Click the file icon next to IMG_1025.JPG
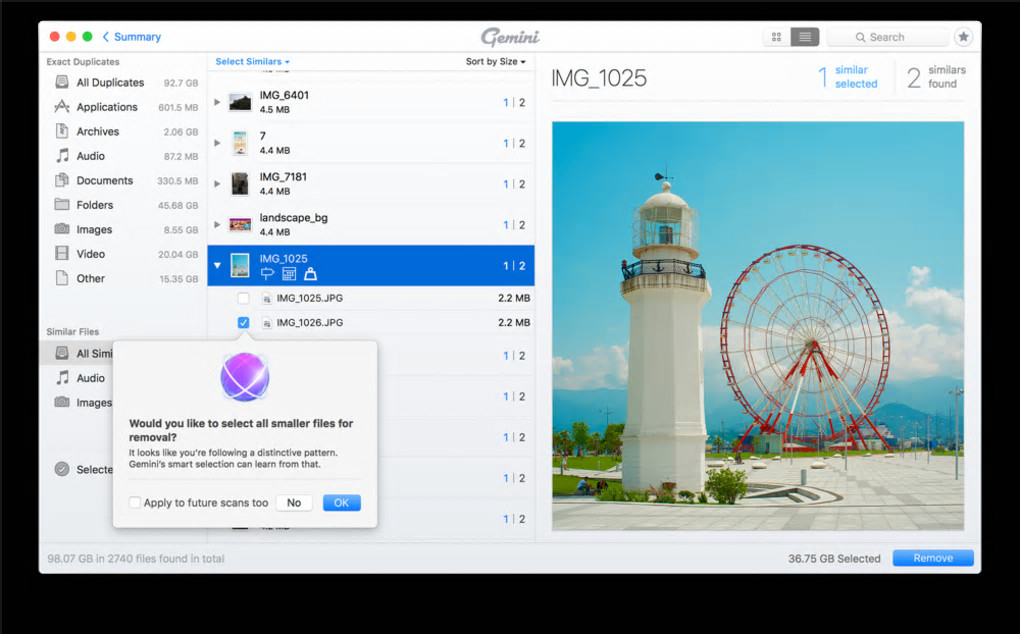The width and height of the screenshot is (1020, 634). pyautogui.click(x=267, y=298)
